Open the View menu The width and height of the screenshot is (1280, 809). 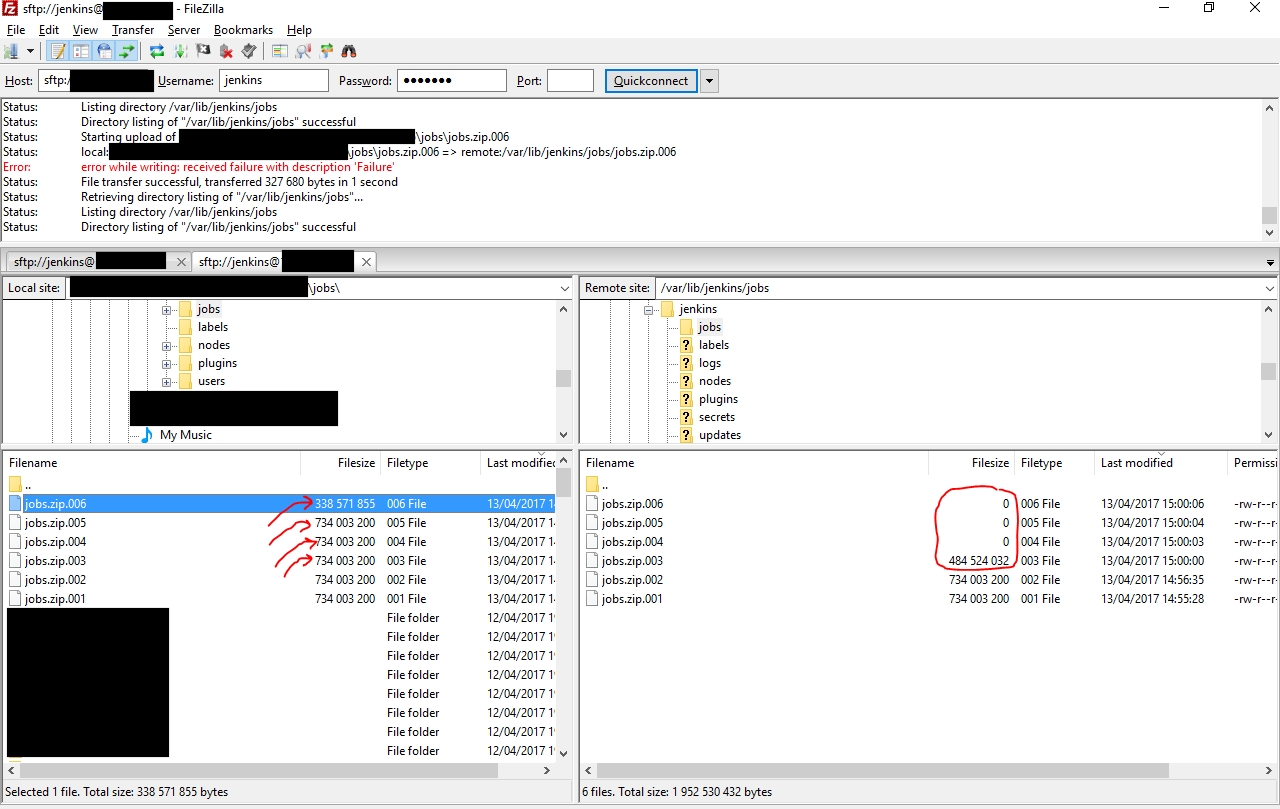[x=85, y=30]
